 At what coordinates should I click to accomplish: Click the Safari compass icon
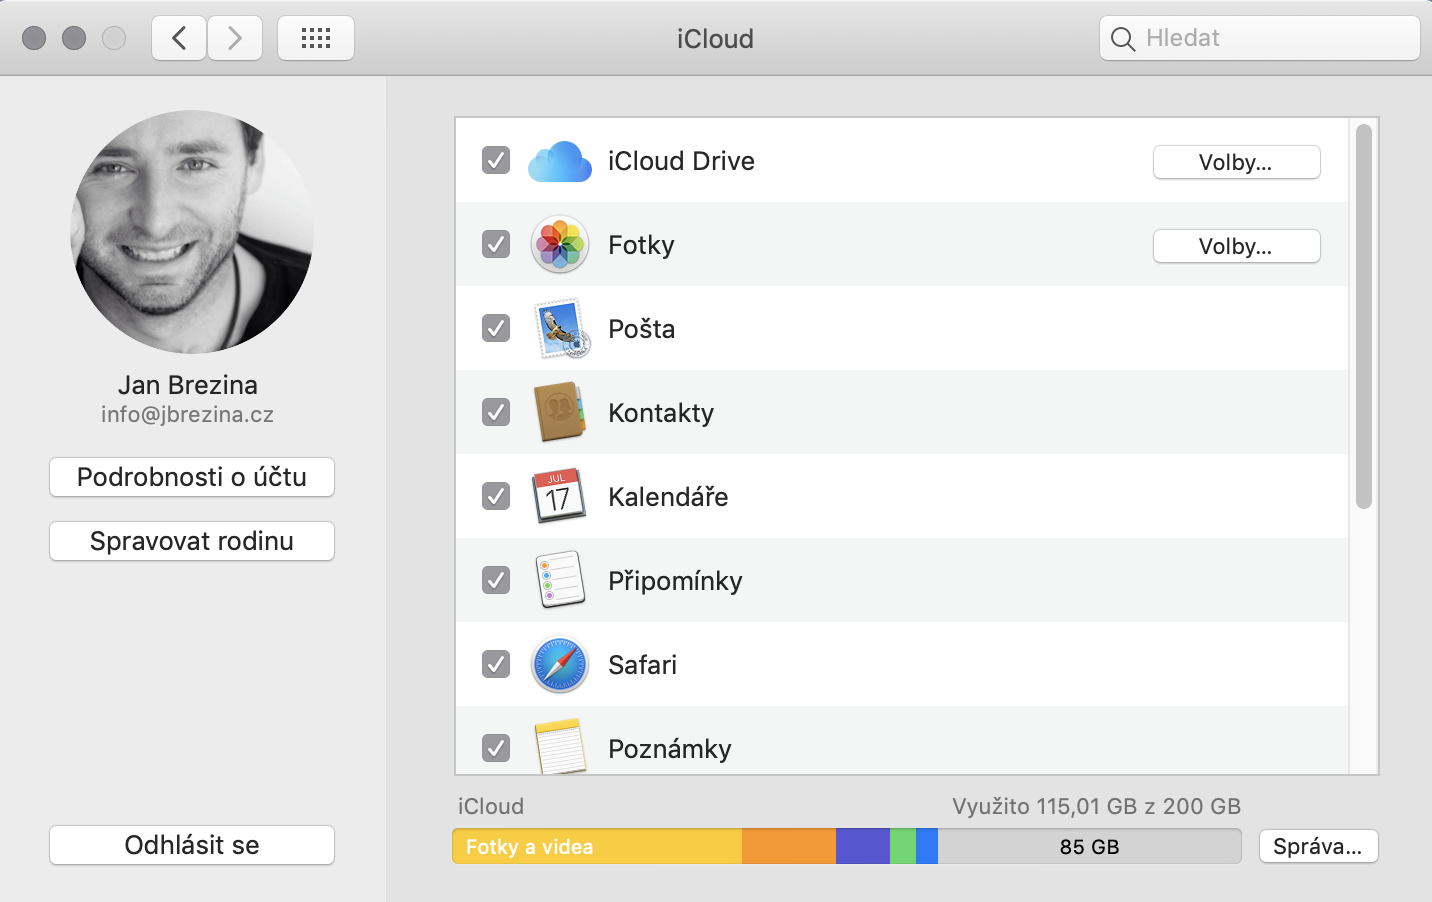click(559, 664)
